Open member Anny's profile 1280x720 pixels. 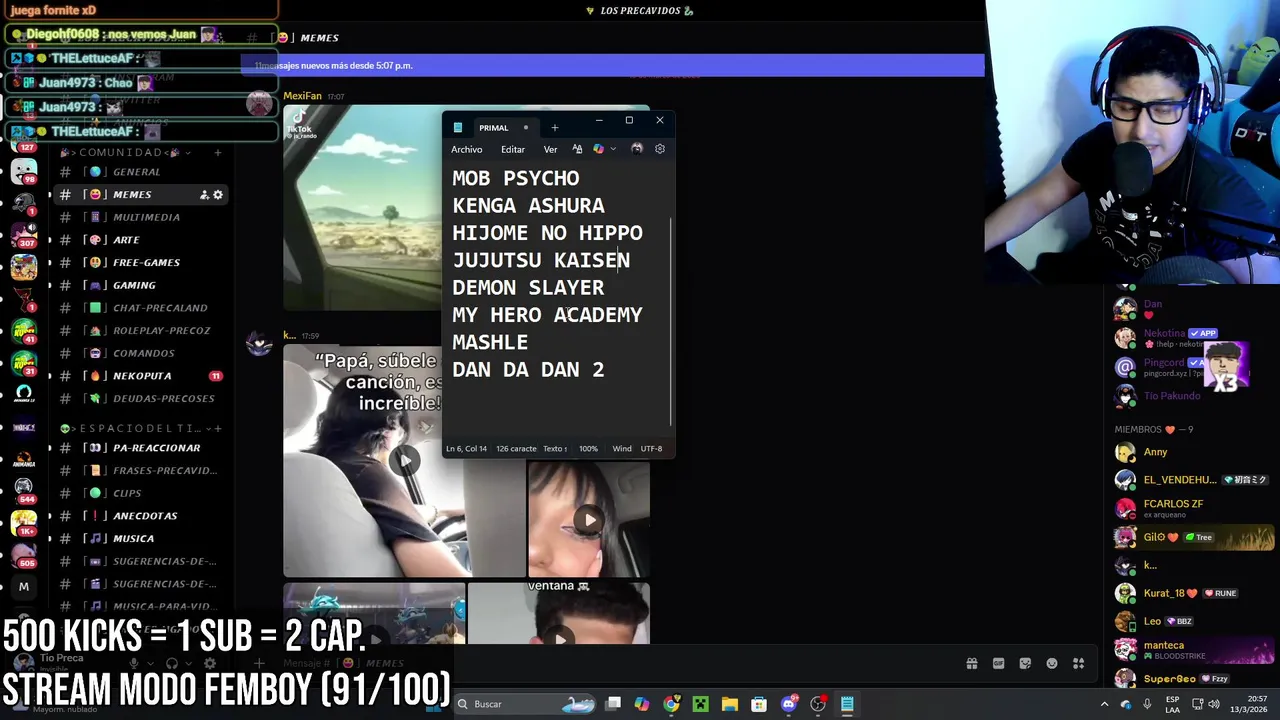pos(1193,452)
